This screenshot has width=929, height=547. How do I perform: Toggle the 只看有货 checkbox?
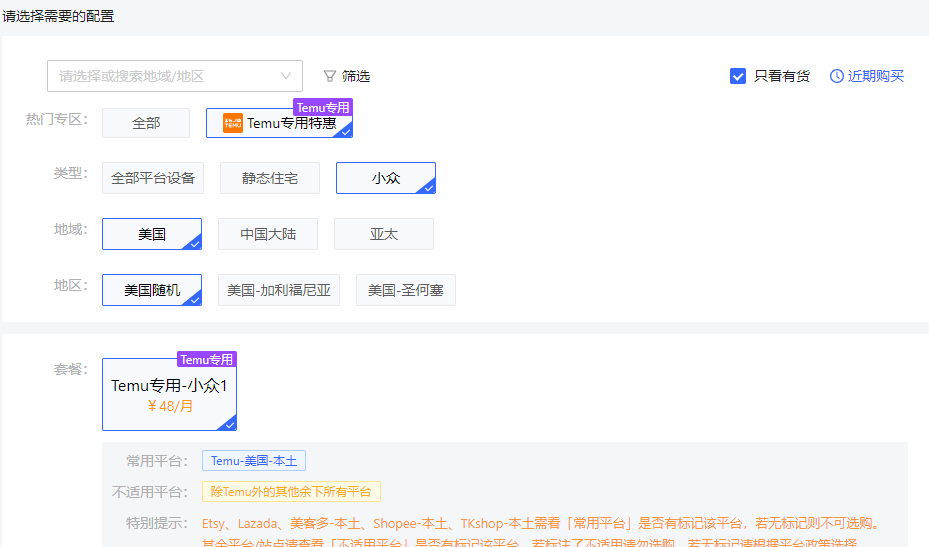pos(738,76)
